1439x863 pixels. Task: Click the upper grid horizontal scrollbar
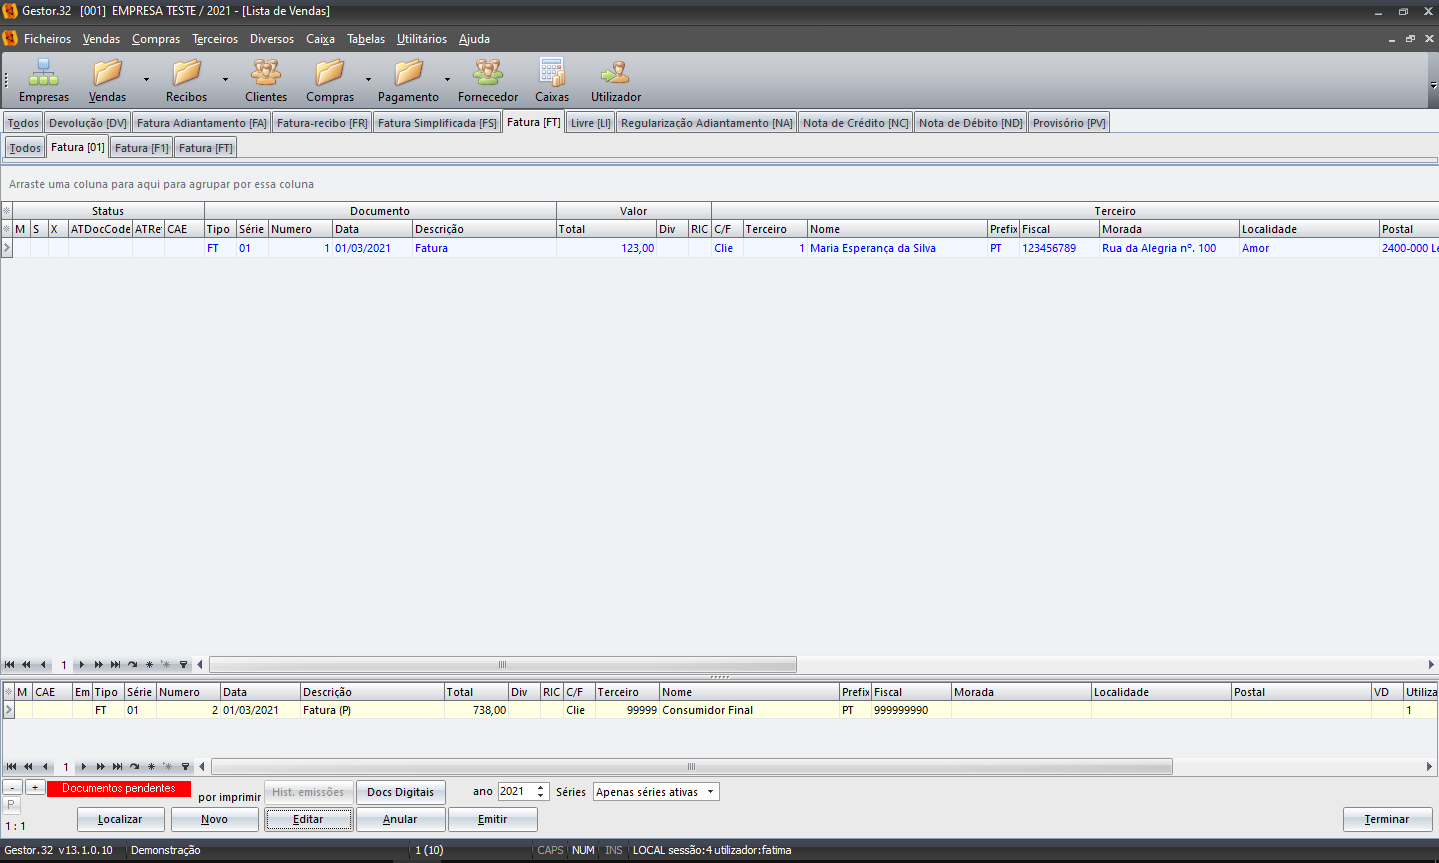[502, 665]
